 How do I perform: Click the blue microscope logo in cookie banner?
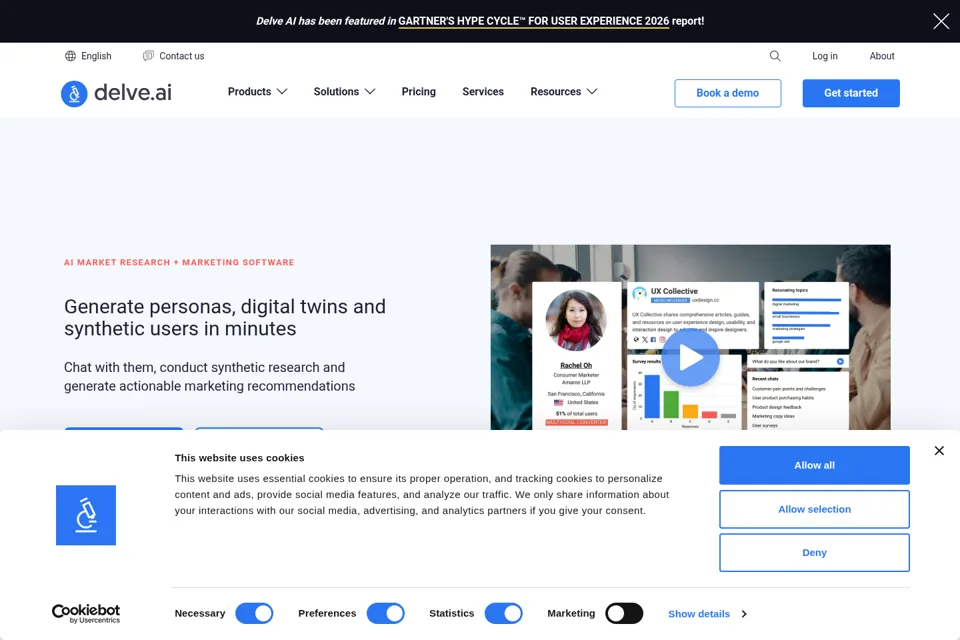(86, 515)
